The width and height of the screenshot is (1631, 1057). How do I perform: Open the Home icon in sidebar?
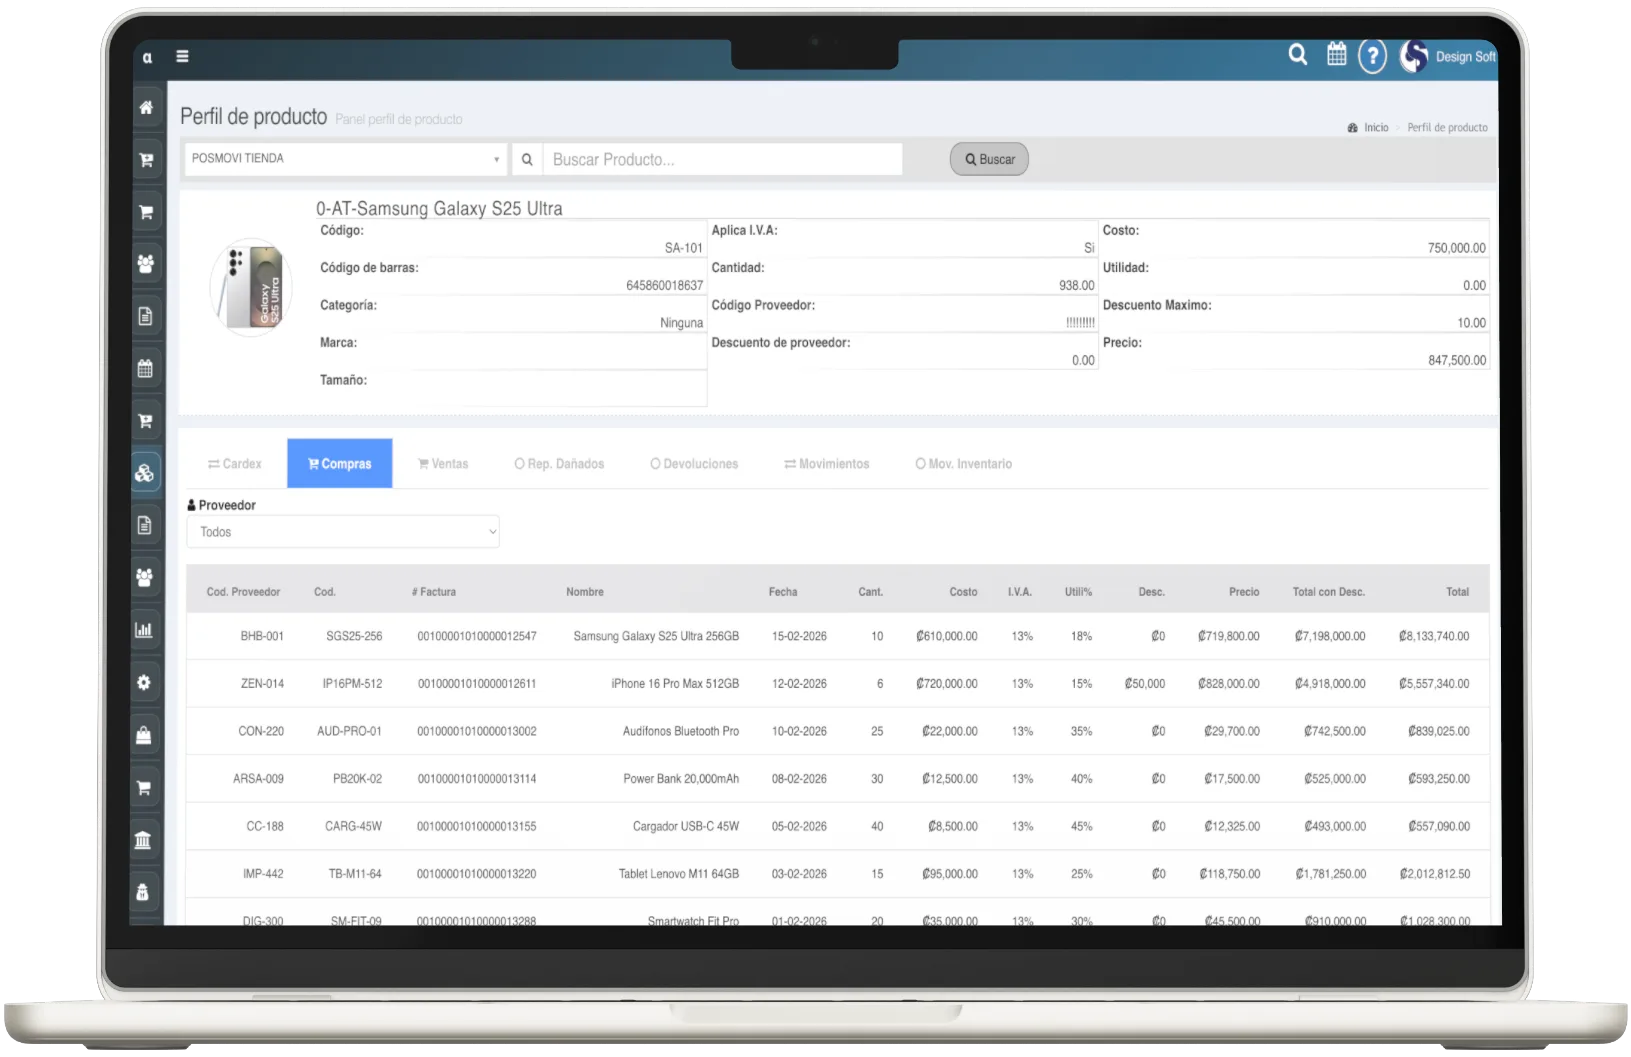(146, 108)
